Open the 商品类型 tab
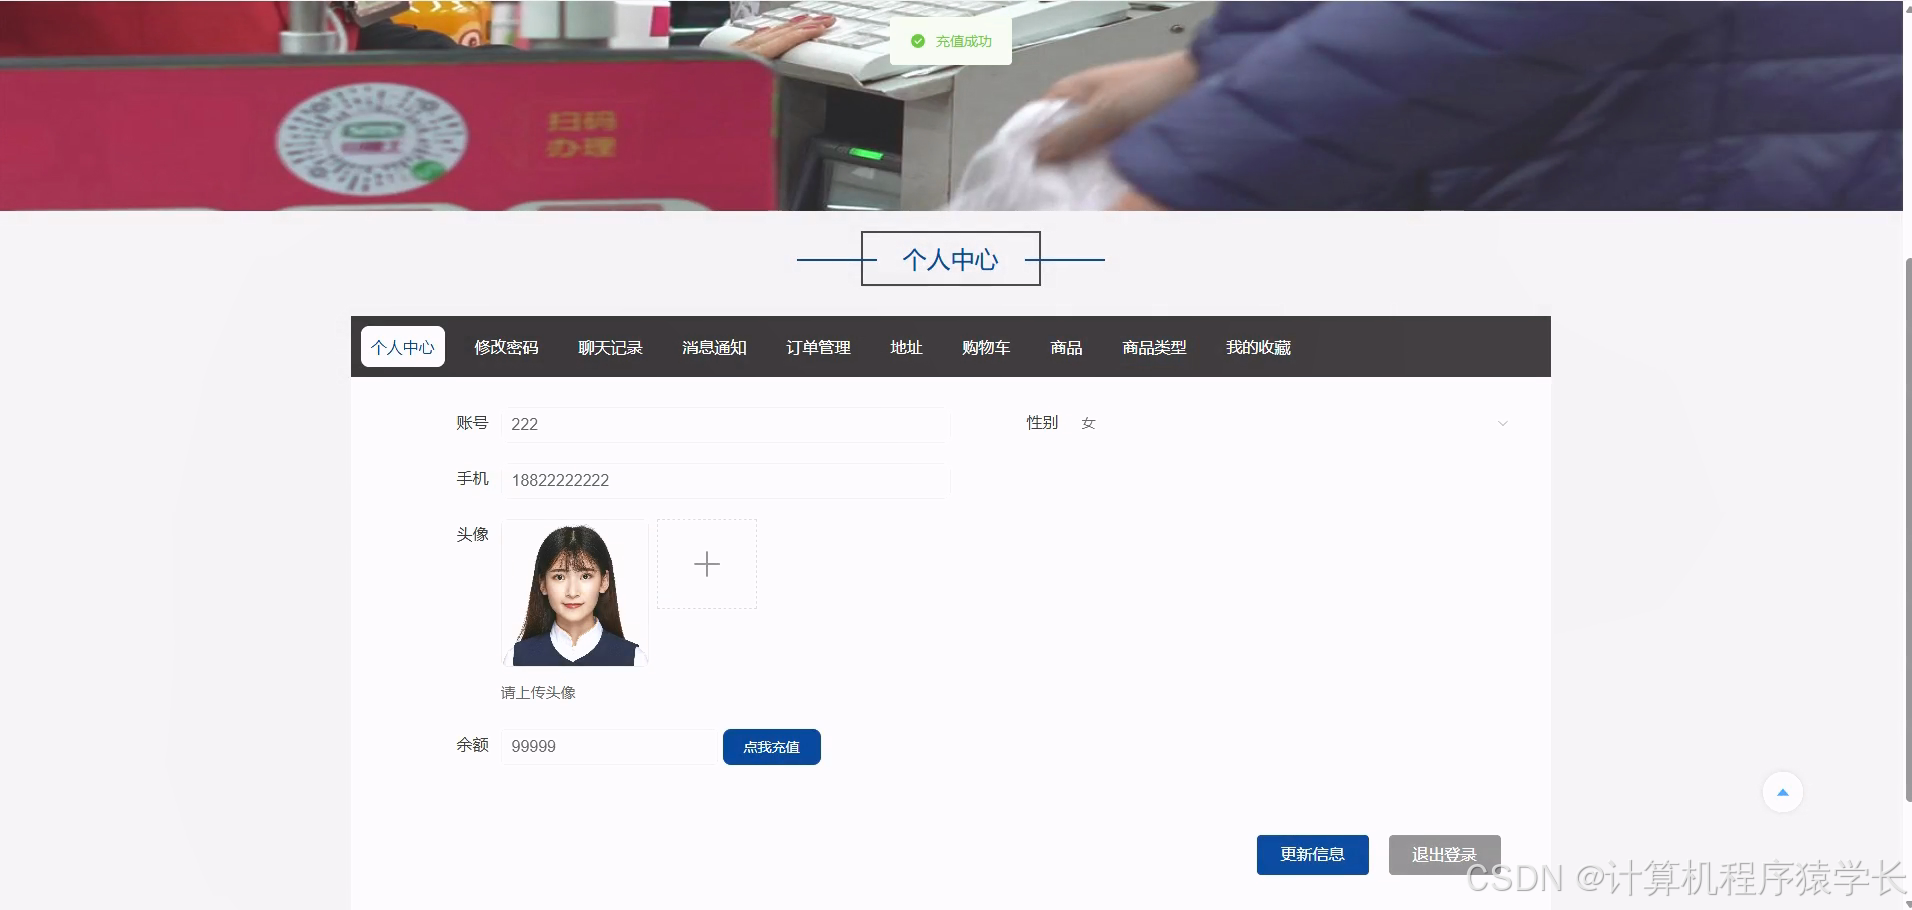 pos(1153,347)
